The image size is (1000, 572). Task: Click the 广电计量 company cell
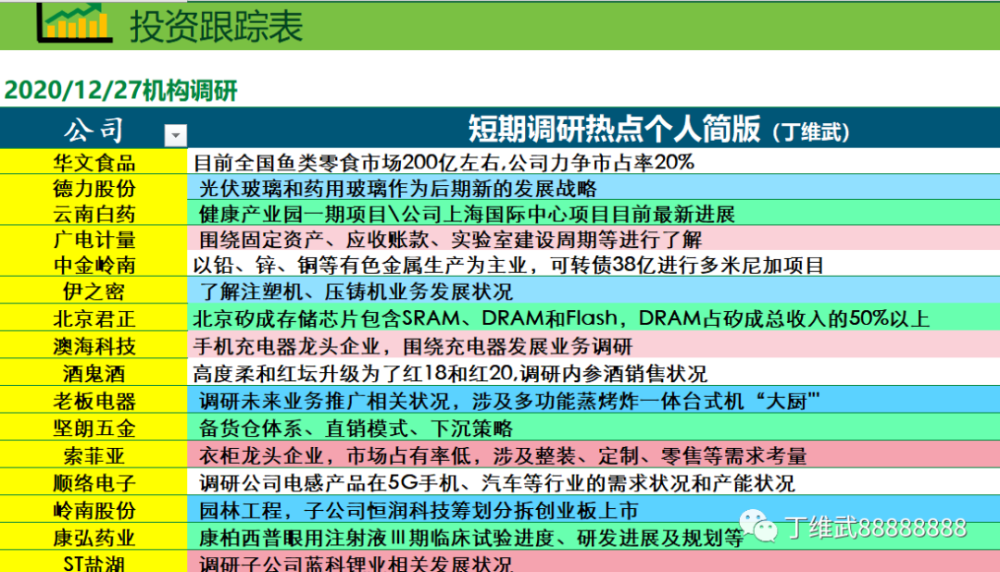click(94, 240)
